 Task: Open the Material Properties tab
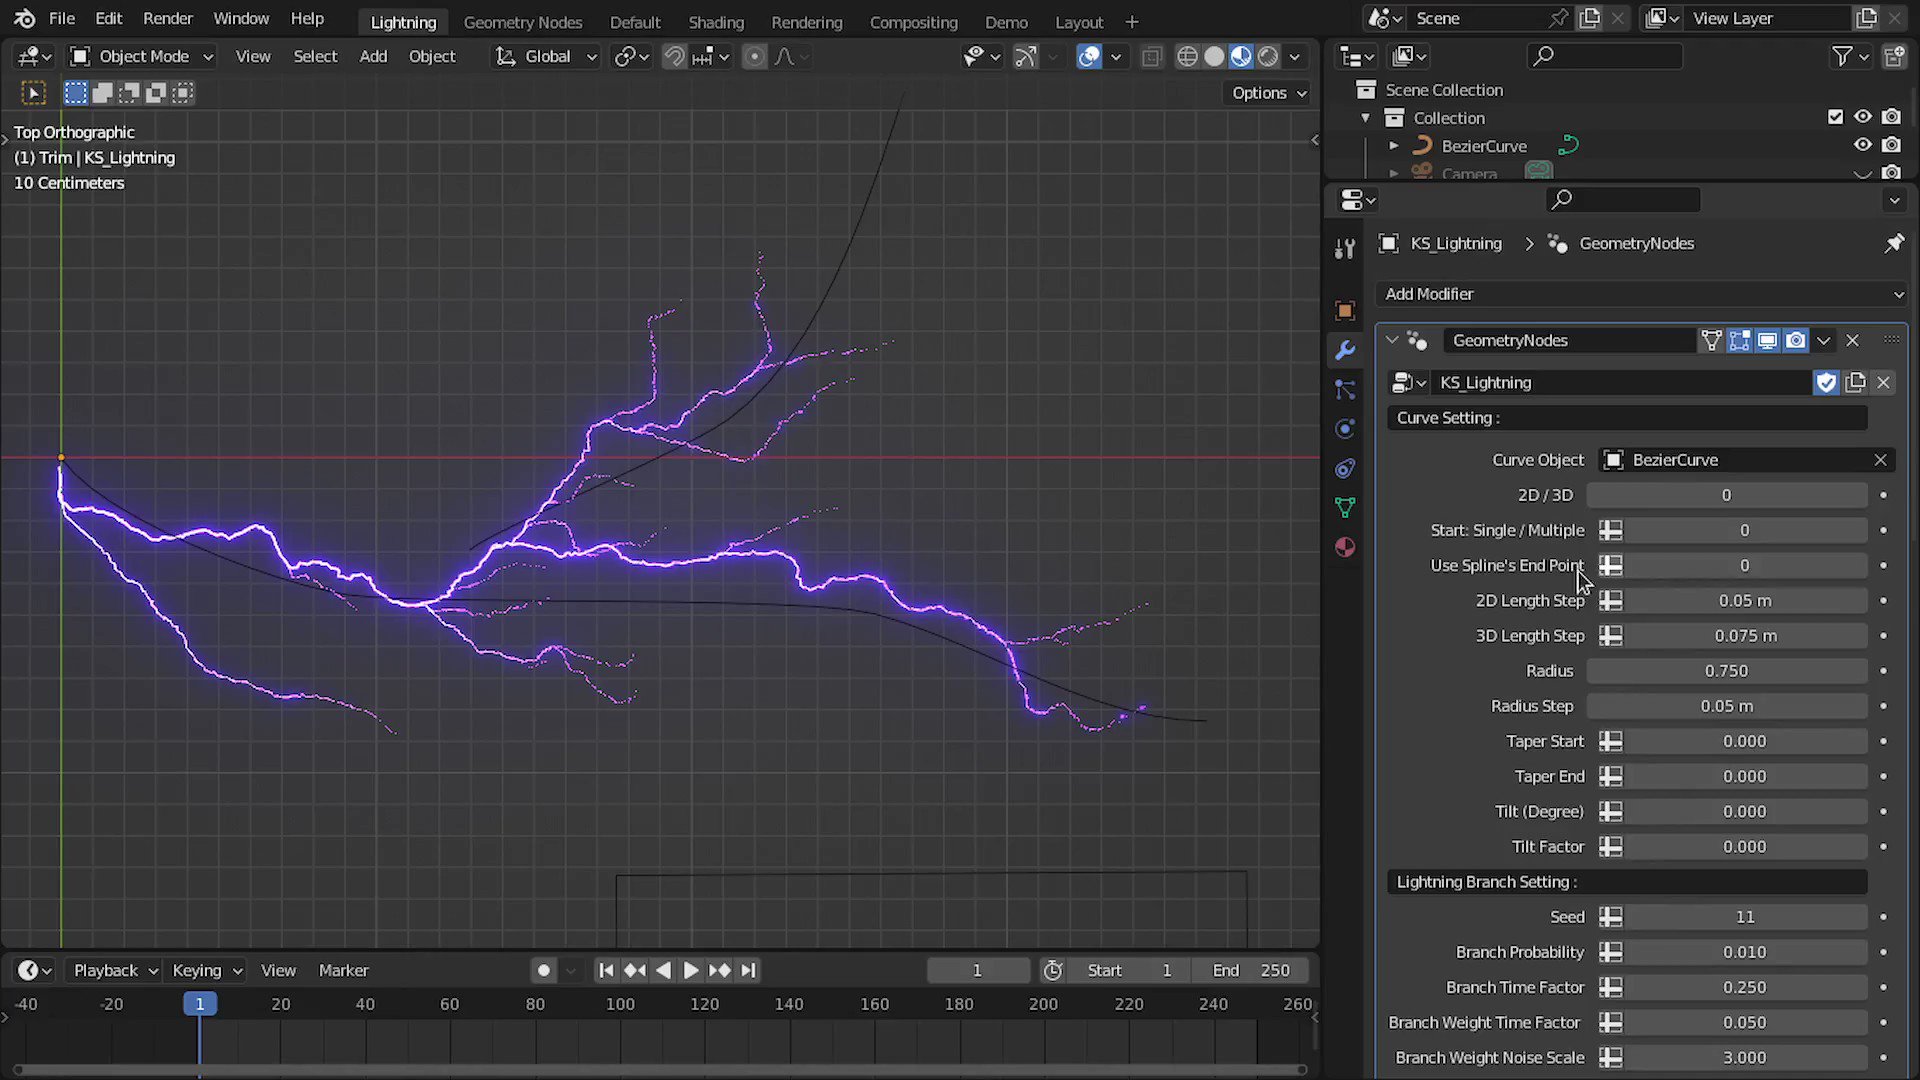[x=1345, y=547]
